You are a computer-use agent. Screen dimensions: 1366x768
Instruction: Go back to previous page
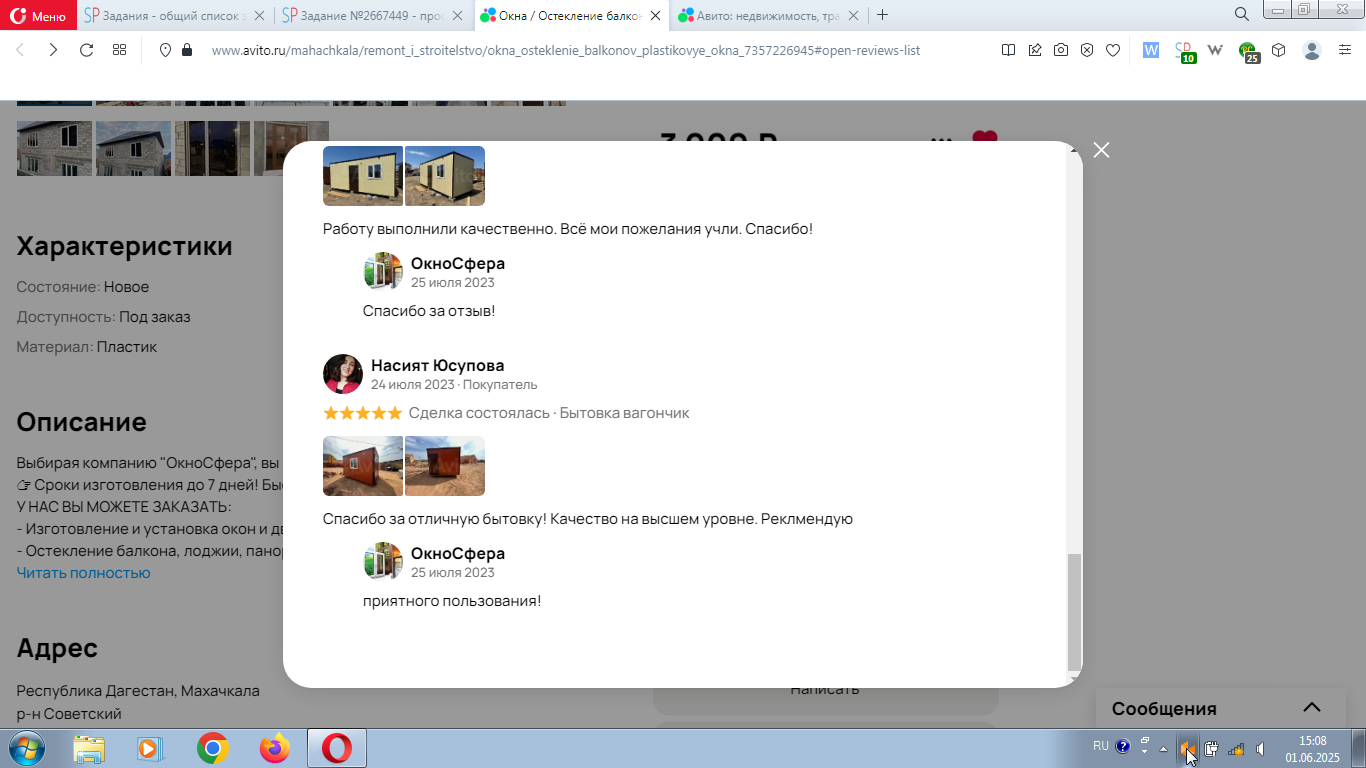pos(20,50)
